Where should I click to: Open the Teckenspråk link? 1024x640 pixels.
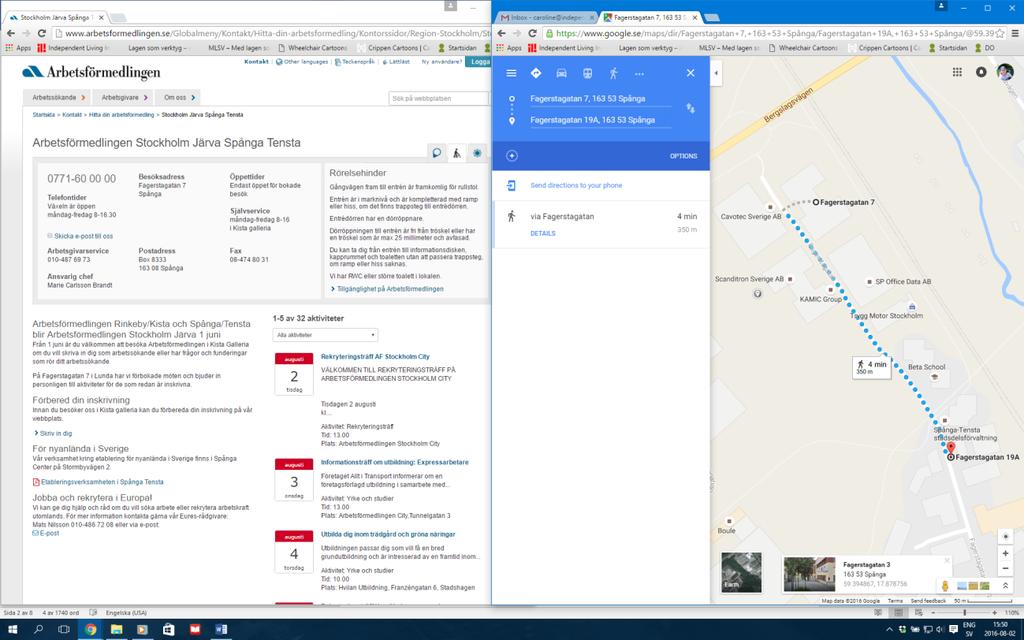point(355,61)
